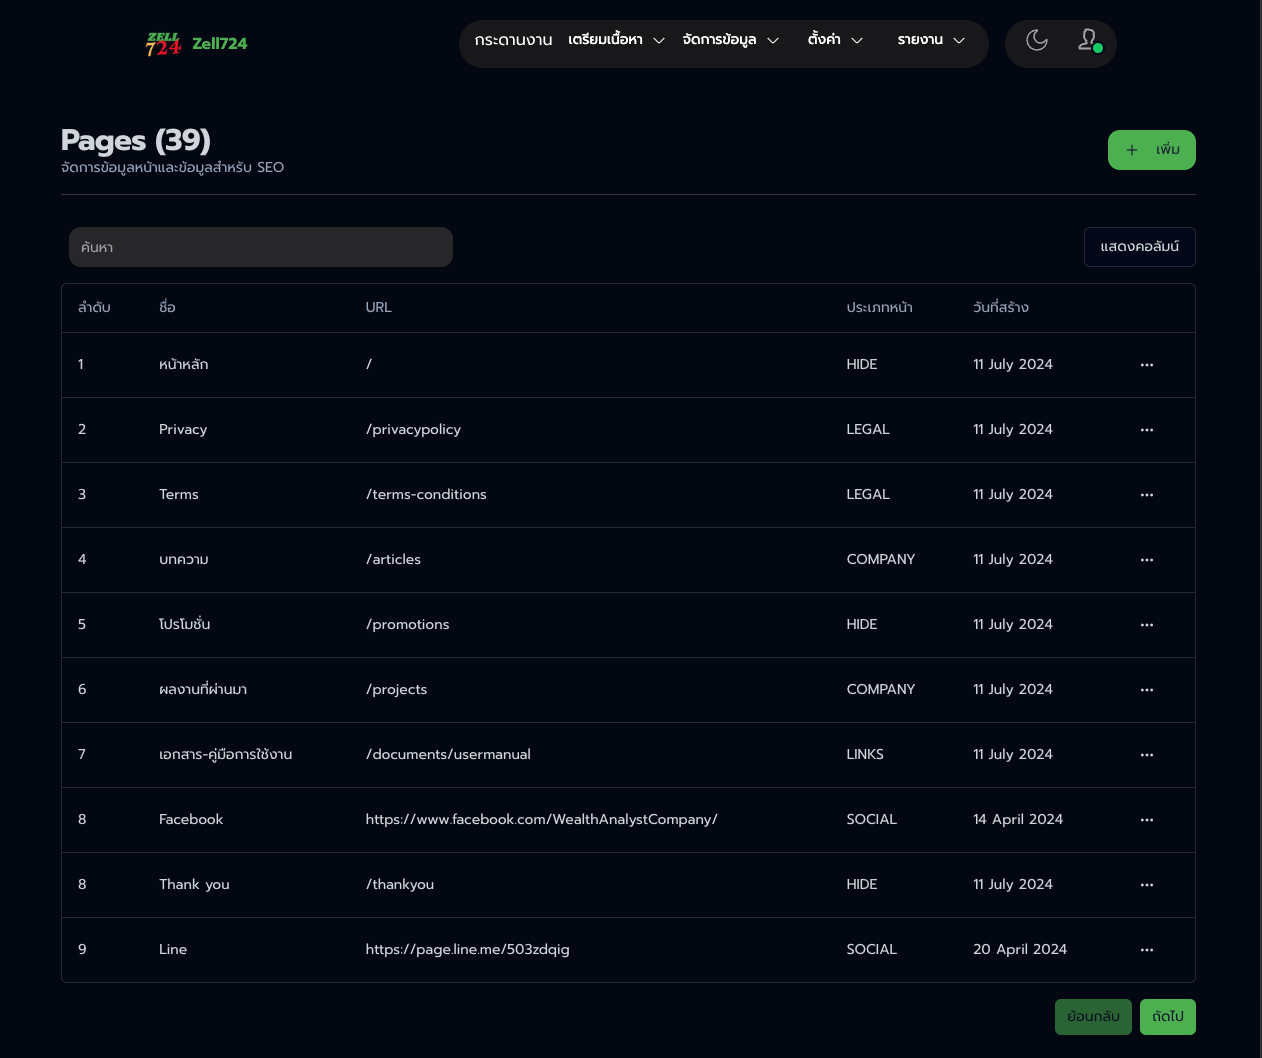The width and height of the screenshot is (1262, 1058).
Task: Click SOCIAL type in Facebook row
Action: click(871, 820)
